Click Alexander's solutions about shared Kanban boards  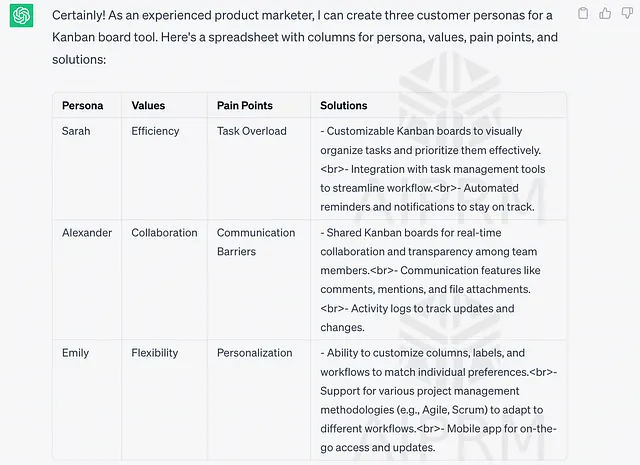coord(430,280)
